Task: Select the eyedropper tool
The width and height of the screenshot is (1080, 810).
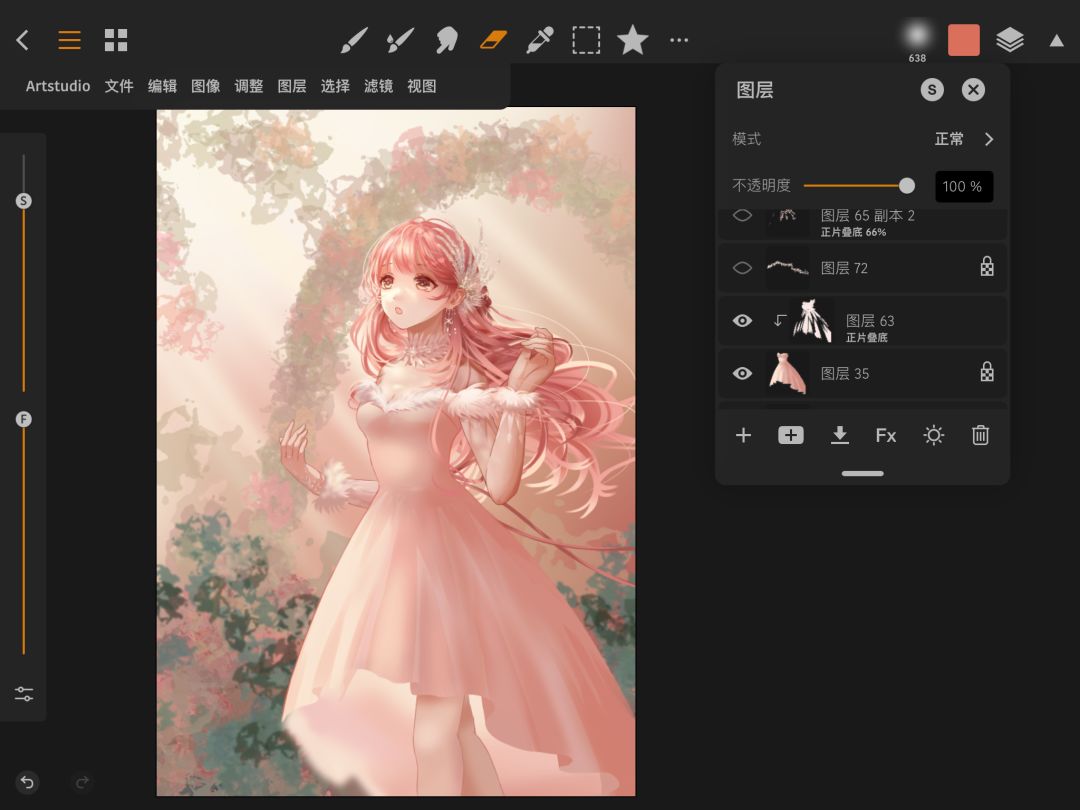Action: click(x=540, y=40)
